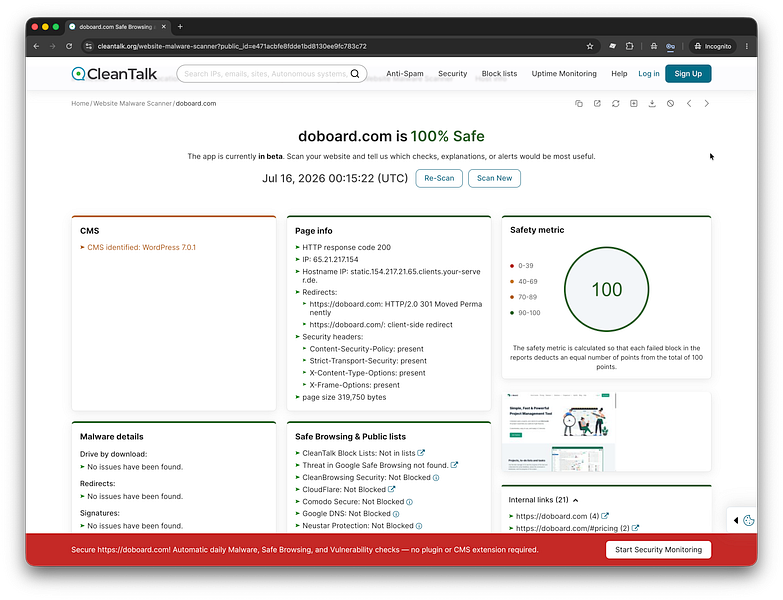783x600 pixels.
Task: Expand cookie side panel arrow
Action: click(736, 520)
